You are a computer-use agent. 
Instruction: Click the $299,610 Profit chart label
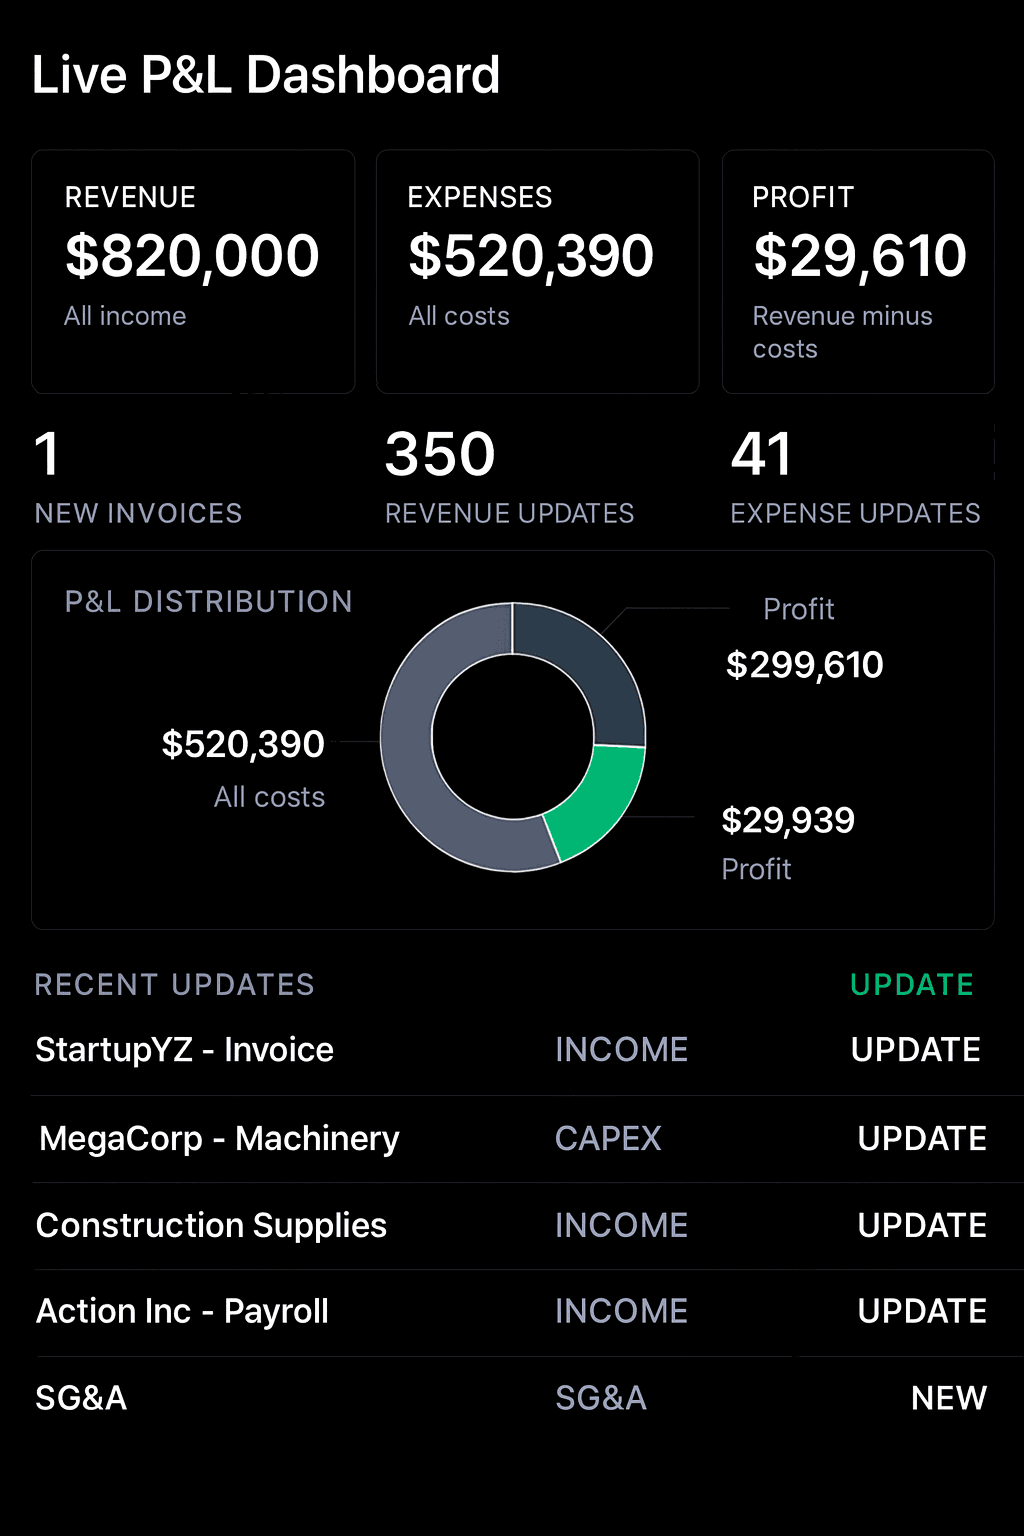click(x=804, y=664)
